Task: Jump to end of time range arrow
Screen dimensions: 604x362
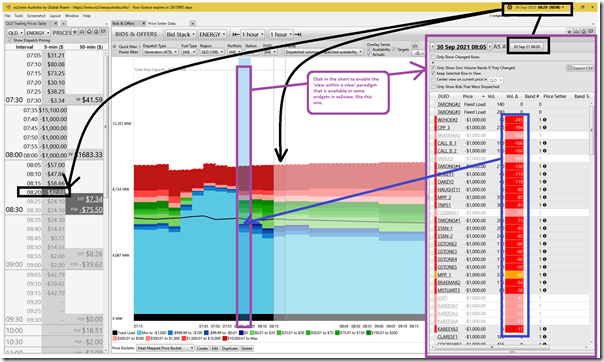Action: click(x=298, y=34)
